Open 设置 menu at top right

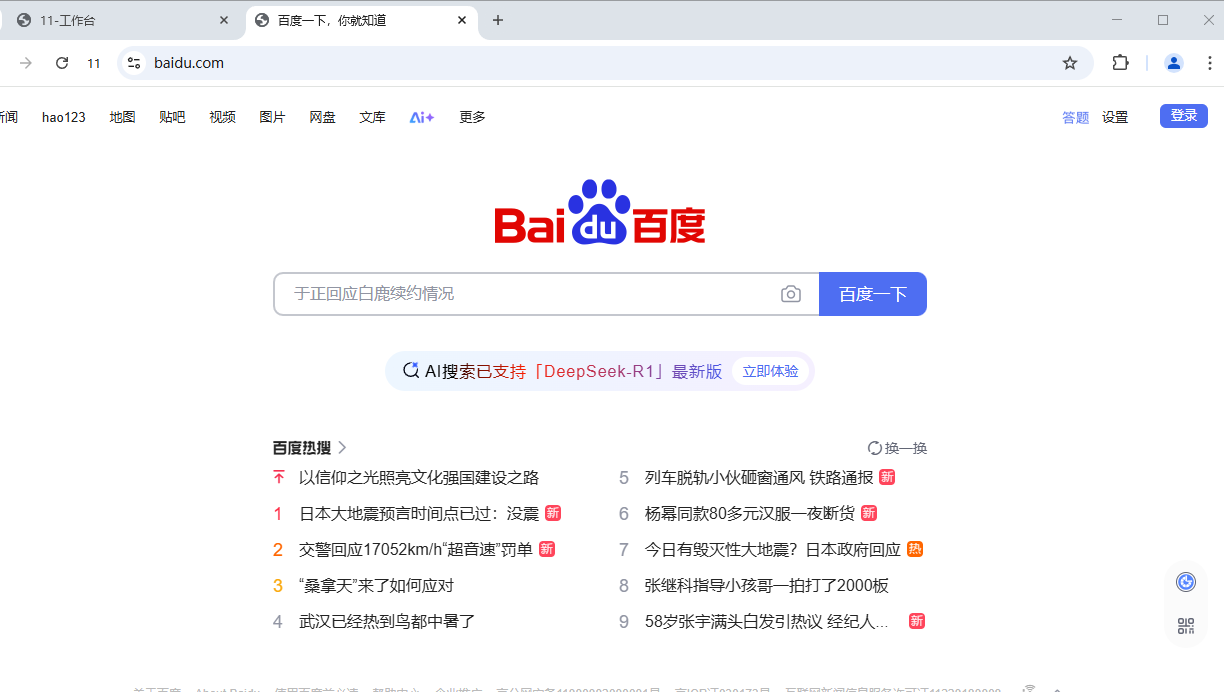(x=1115, y=117)
